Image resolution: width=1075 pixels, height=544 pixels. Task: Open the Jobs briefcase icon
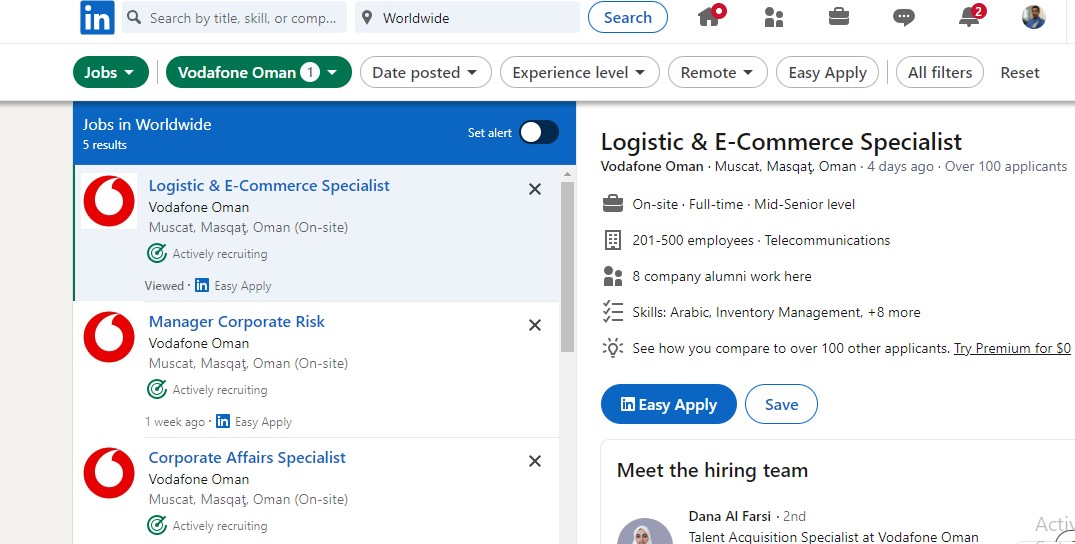838,17
